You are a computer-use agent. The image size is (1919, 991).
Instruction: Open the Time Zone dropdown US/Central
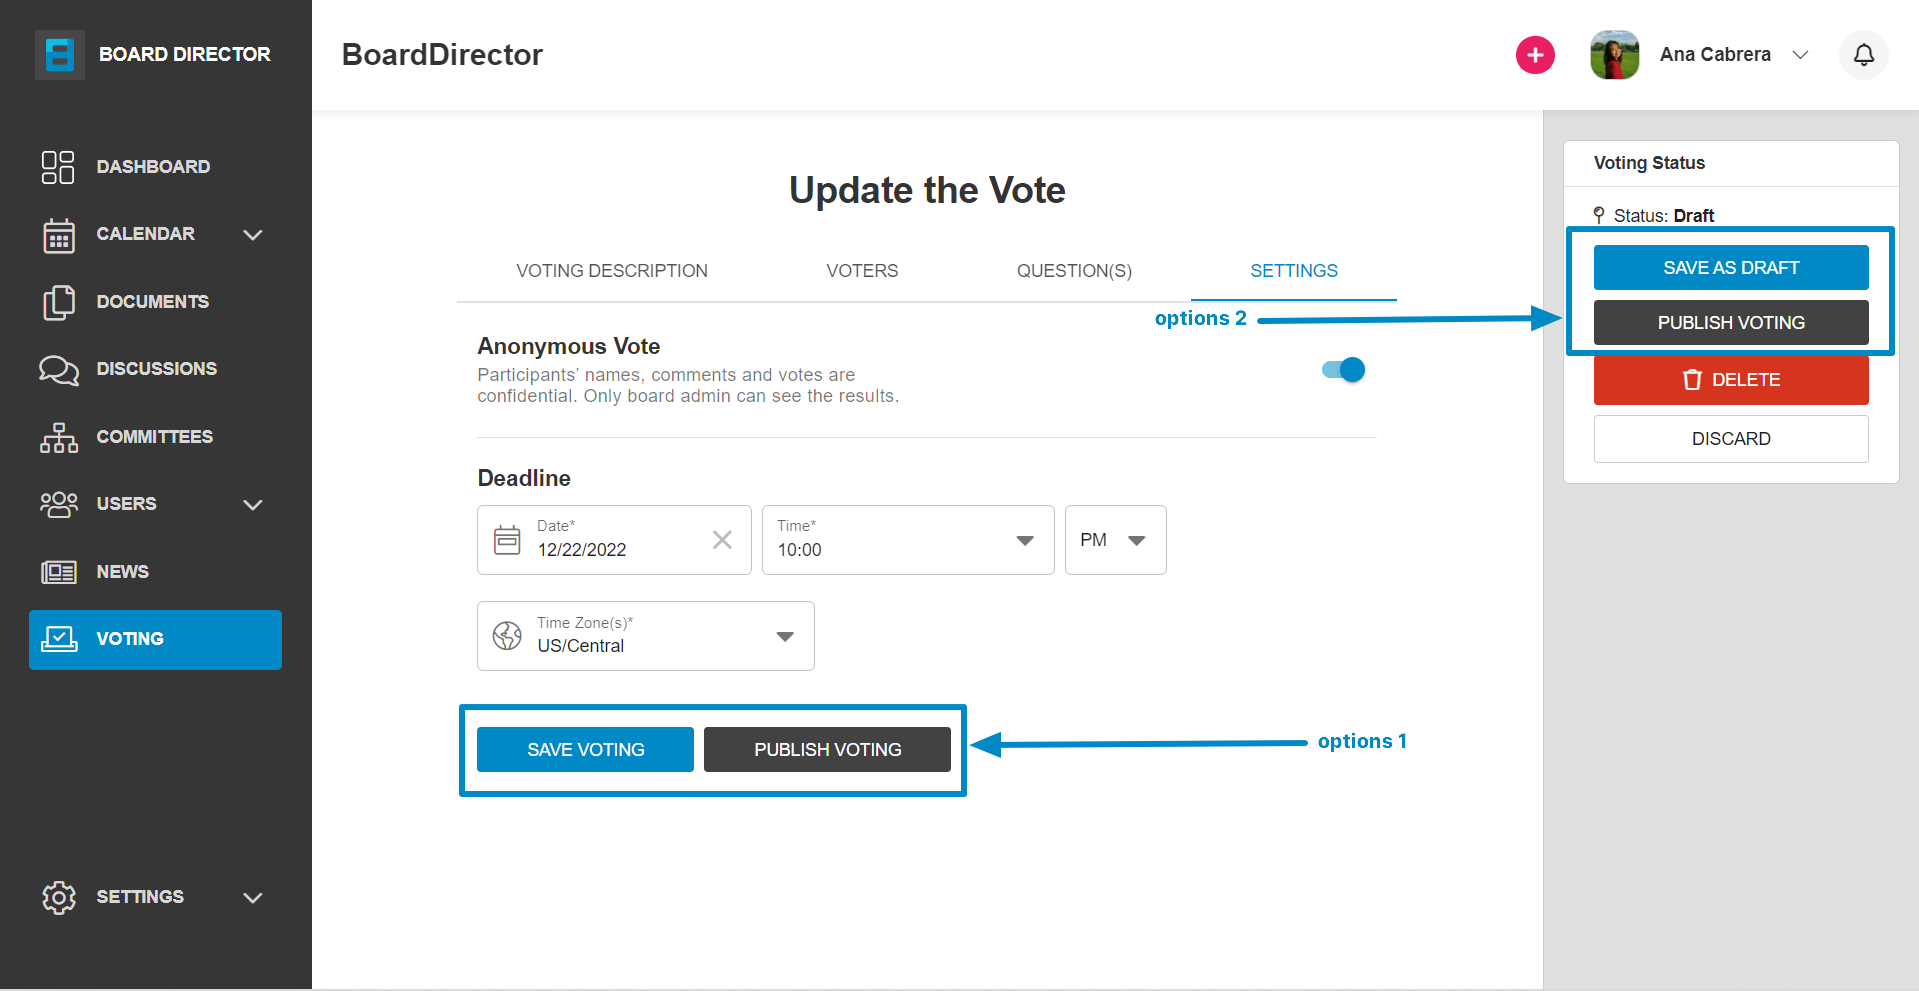click(646, 636)
